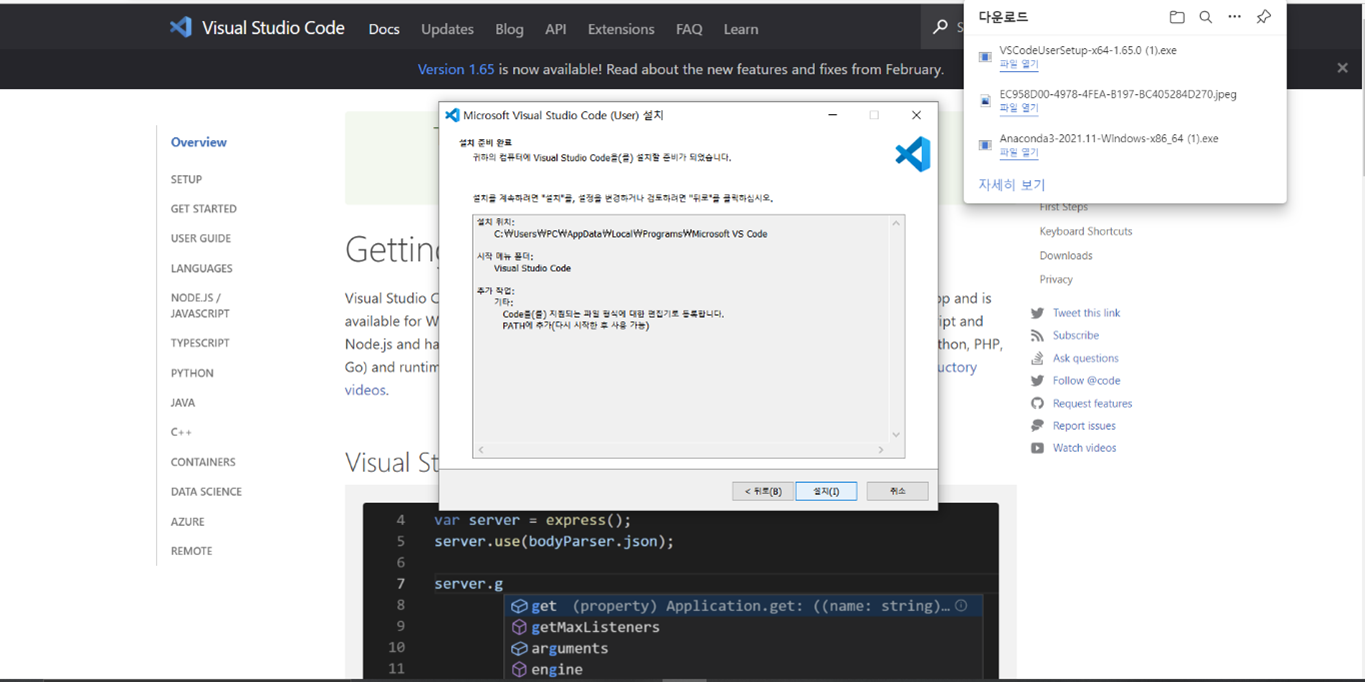The width and height of the screenshot is (1365, 682).
Task: Open the more options ellipsis in downloads panel
Action: tap(1234, 17)
